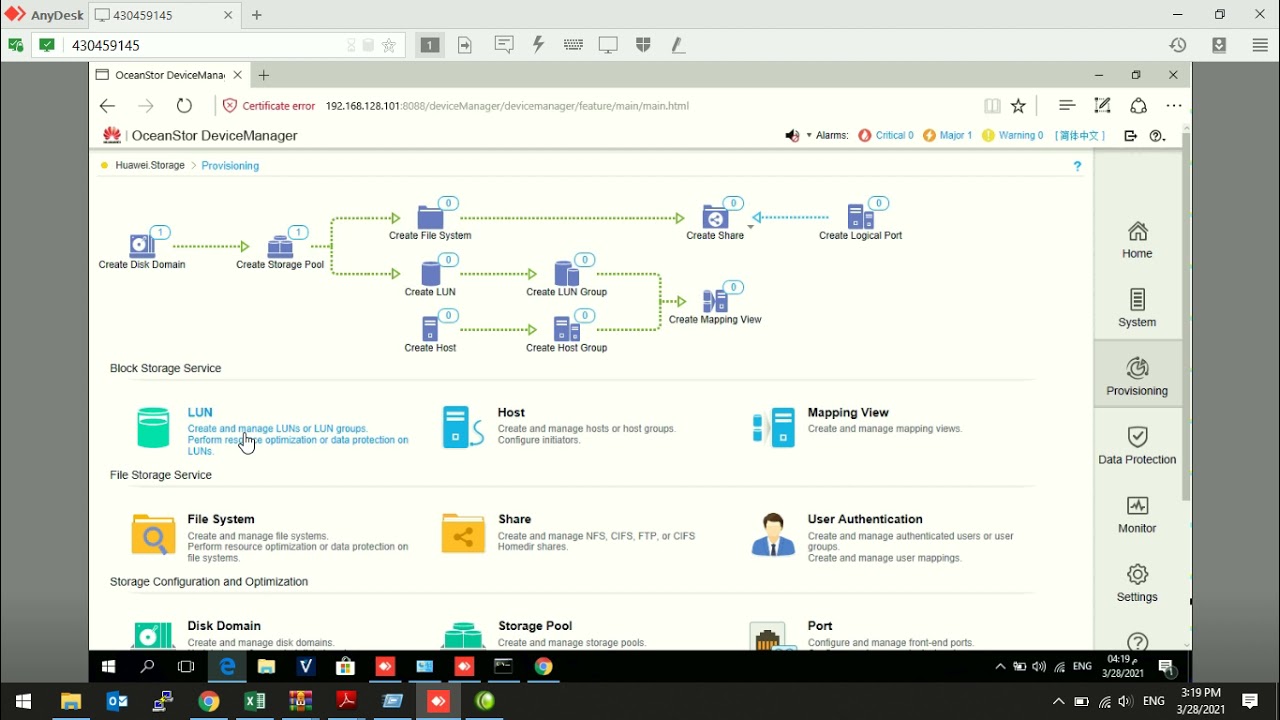Click the Create Storage Pool flow icon
This screenshot has height=720, width=1280.
pyautogui.click(x=280, y=245)
